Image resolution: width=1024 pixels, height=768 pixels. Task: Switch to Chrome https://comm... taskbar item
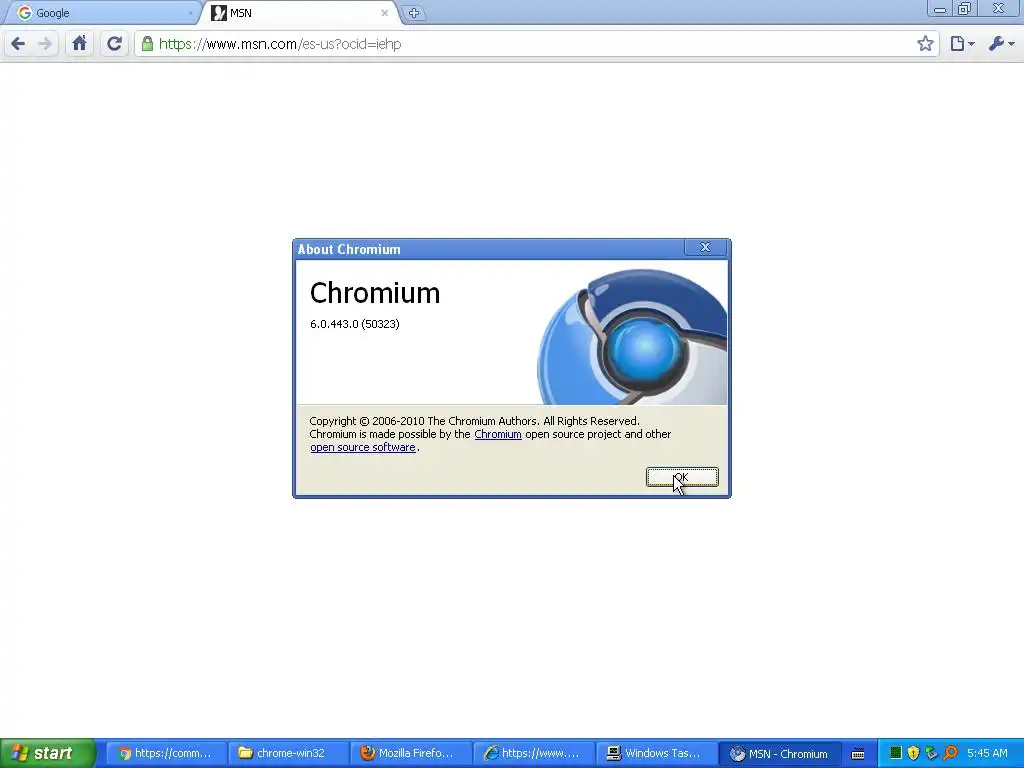pyautogui.click(x=166, y=753)
